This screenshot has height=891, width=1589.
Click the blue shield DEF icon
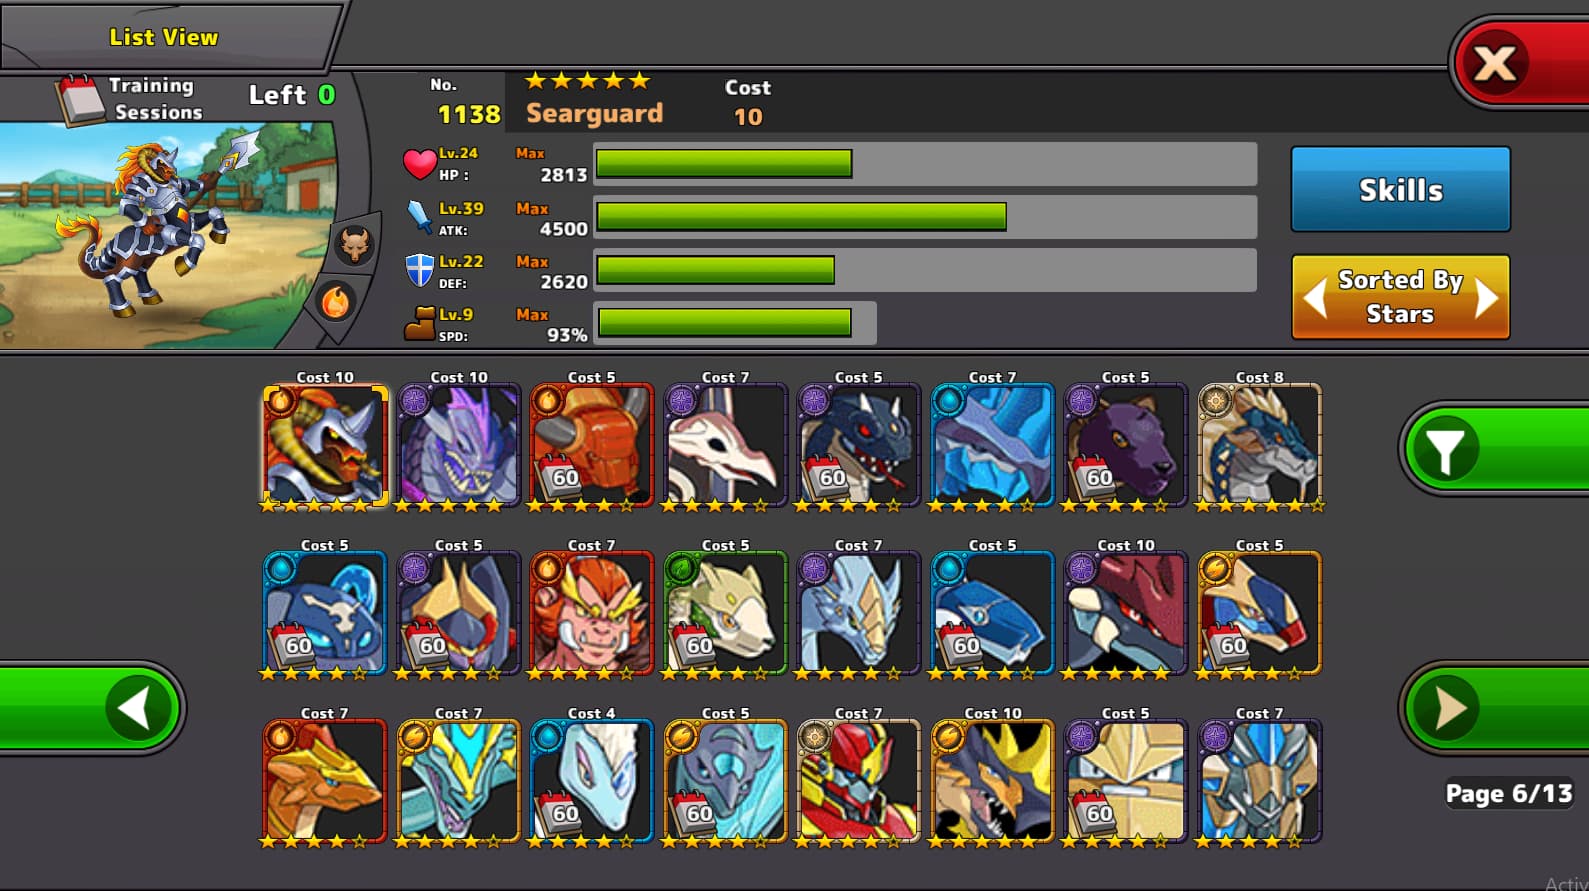pos(419,270)
